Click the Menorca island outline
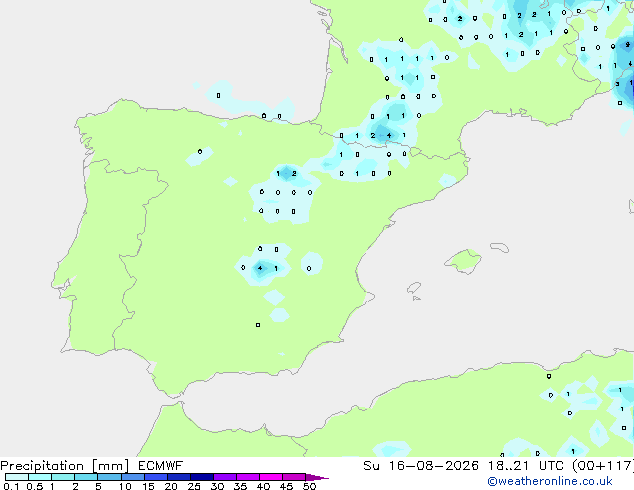This screenshot has height=490, width=634. click(500, 247)
